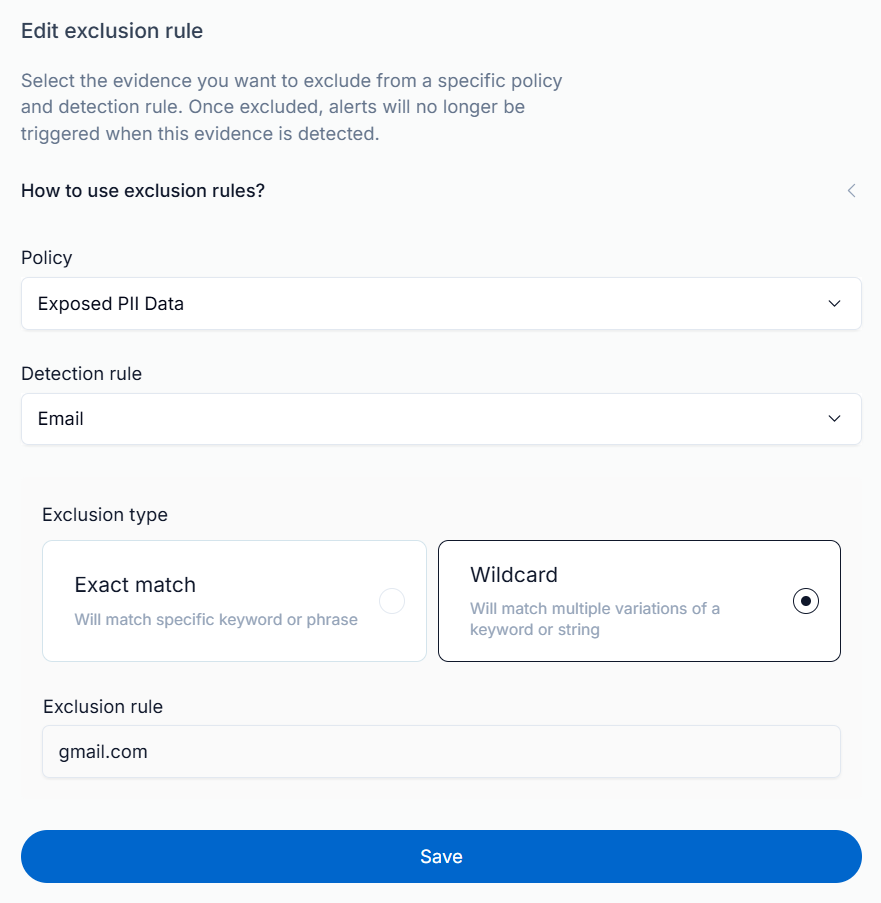This screenshot has width=881, height=903.
Task: Click the "Edit exclusion rule" heading
Action: pyautogui.click(x=112, y=31)
